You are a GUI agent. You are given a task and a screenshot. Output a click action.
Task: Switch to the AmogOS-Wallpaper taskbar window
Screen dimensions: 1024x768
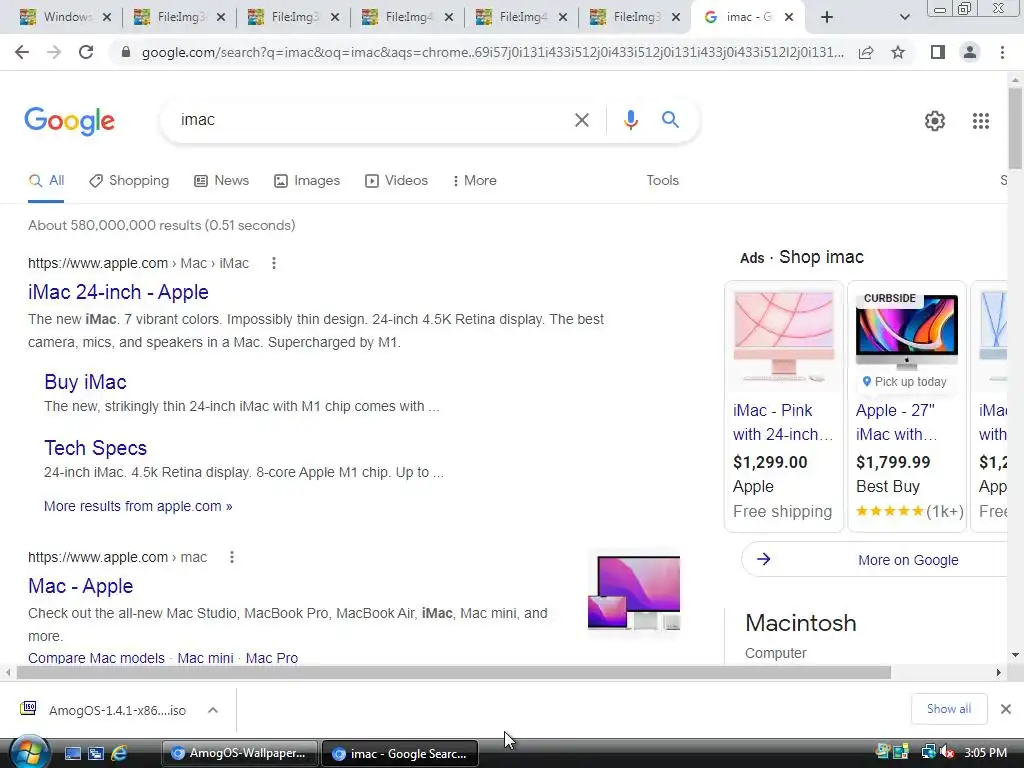point(240,753)
